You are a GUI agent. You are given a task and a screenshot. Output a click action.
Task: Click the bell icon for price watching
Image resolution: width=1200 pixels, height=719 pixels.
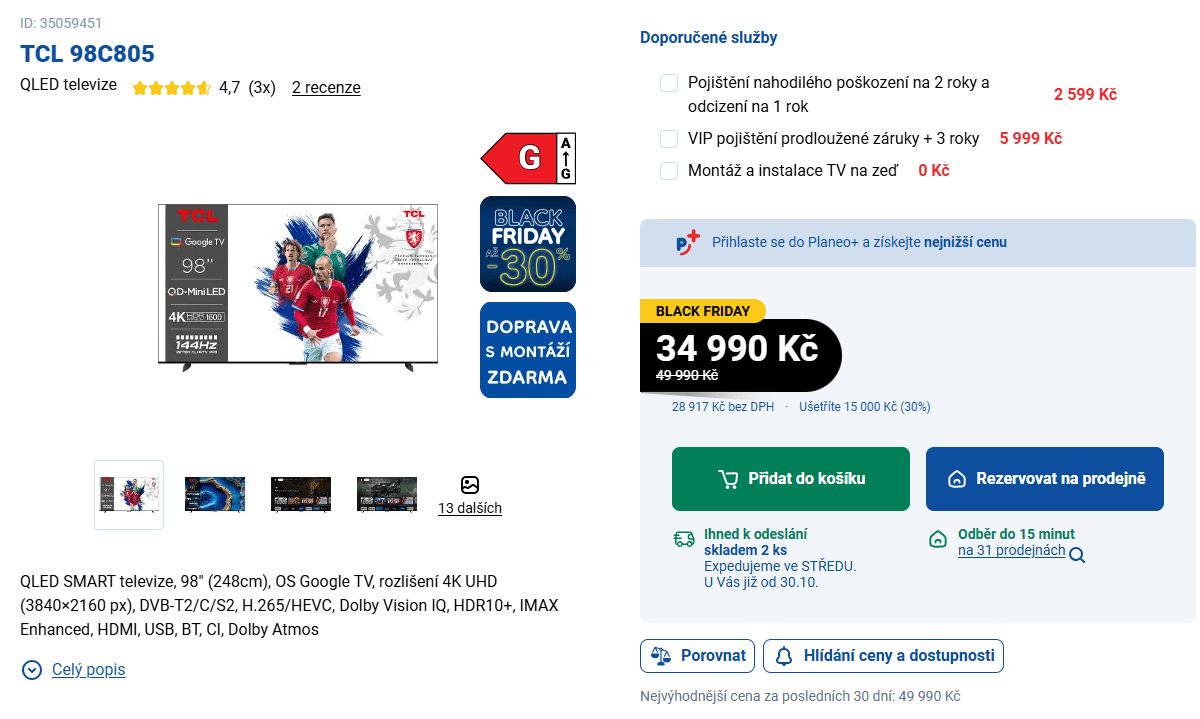coord(785,656)
